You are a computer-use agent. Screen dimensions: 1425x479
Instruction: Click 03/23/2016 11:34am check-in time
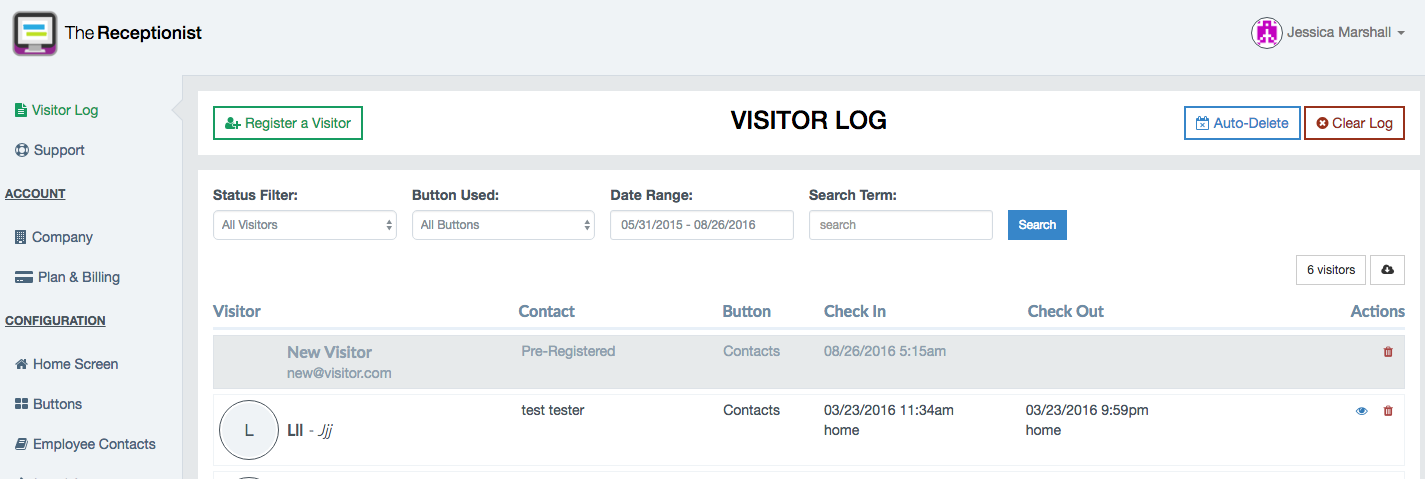point(889,410)
